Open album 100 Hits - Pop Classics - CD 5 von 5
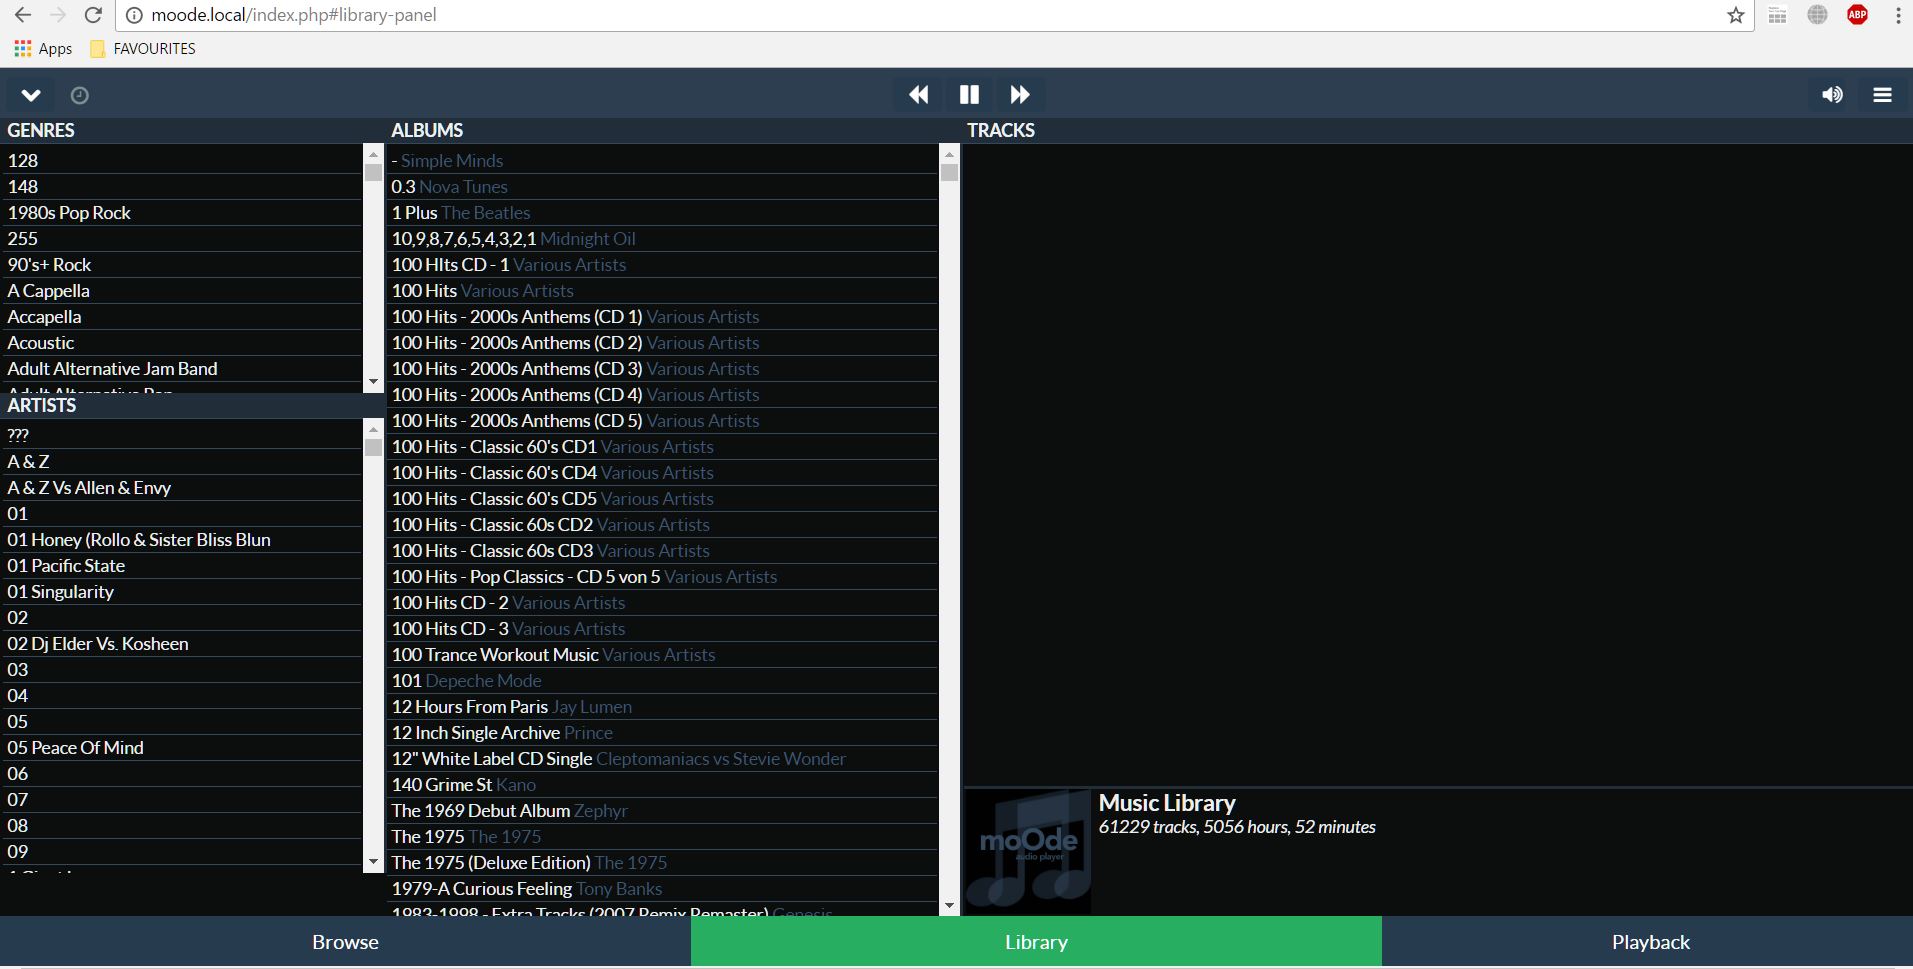The height and width of the screenshot is (969, 1913). (x=662, y=576)
